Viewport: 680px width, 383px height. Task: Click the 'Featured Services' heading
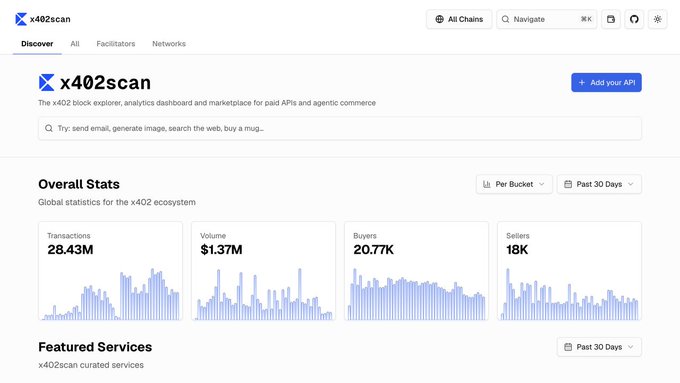point(95,347)
